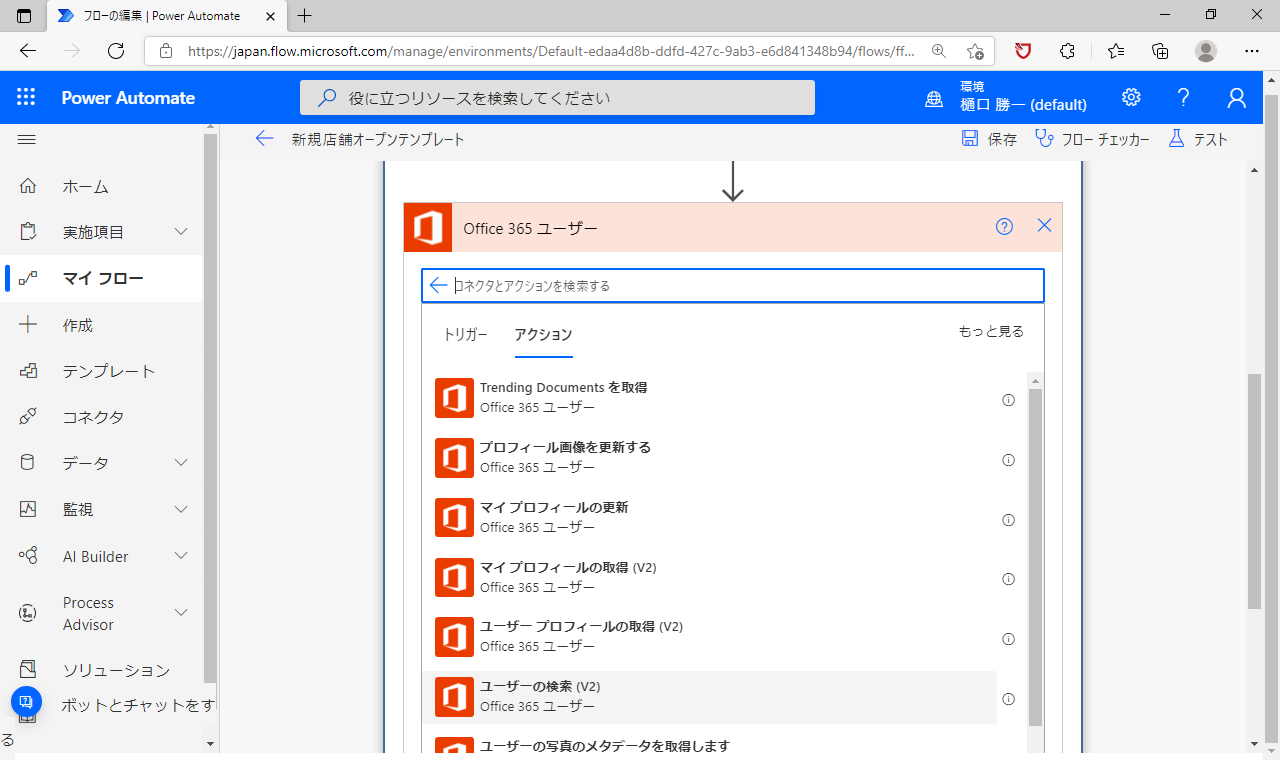Run the フロー チェッカー

point(1092,139)
